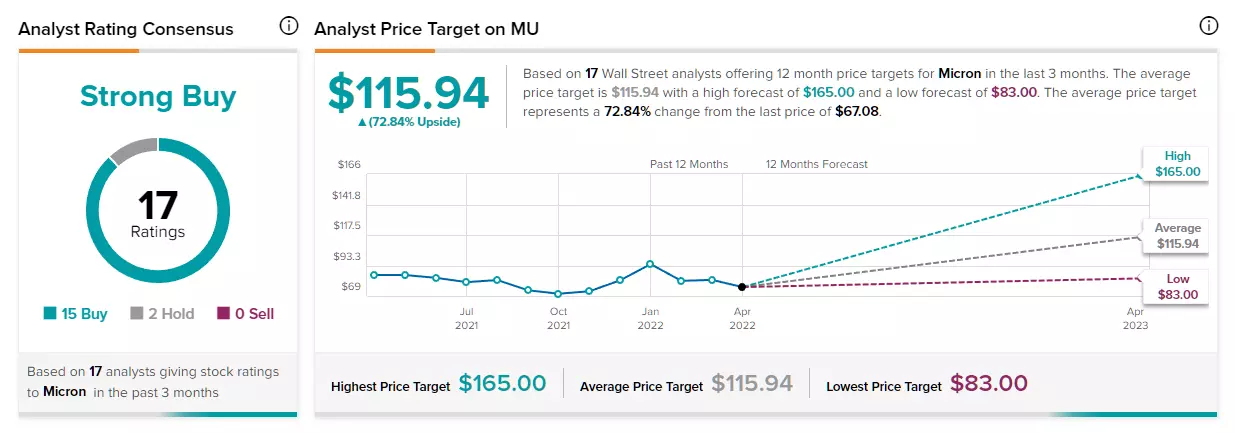Open the Average $115.94 forecast label
The width and height of the screenshot is (1235, 433).
click(x=1176, y=236)
